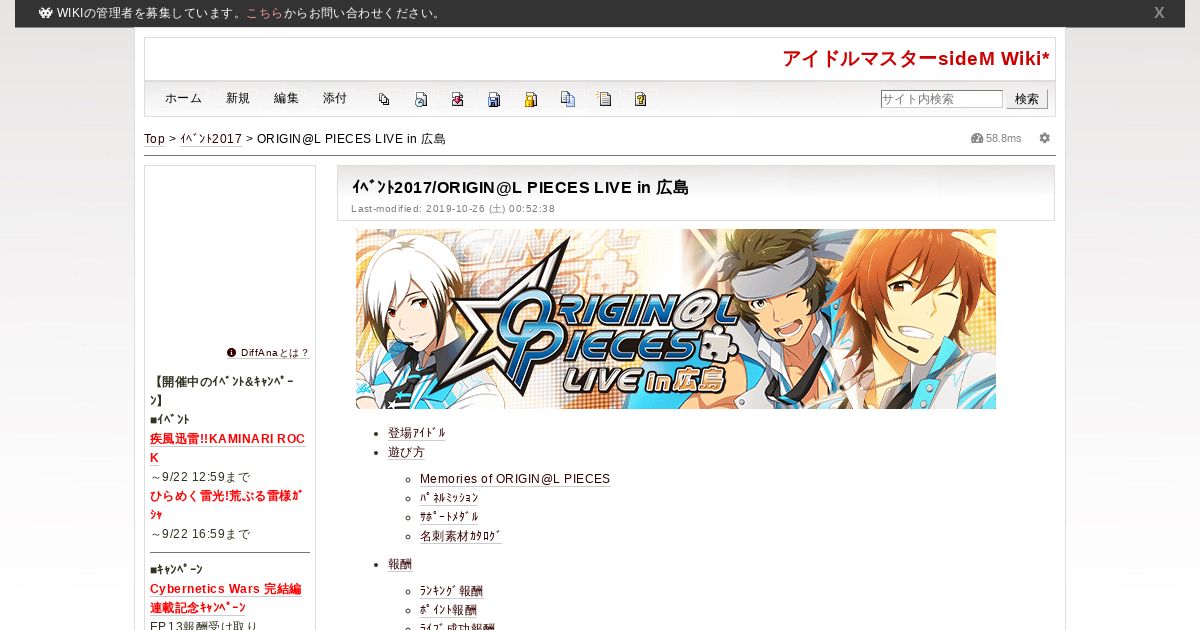Click the gauge icon beside 58.8ms
1200x630 pixels.
(977, 138)
